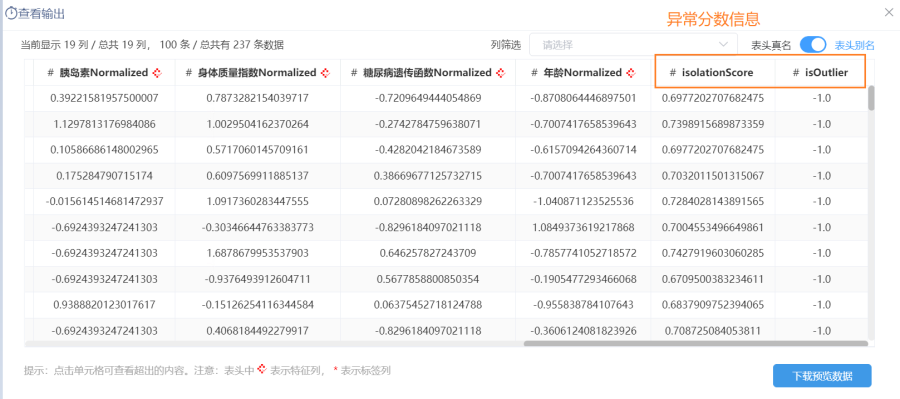Click the 年龄Normalized column header
The height and width of the screenshot is (399, 900).
point(583,73)
